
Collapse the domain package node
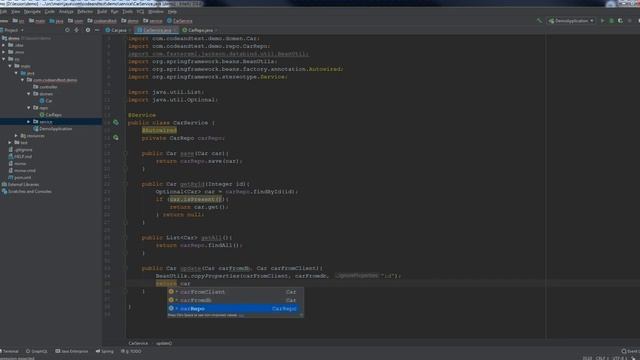pyautogui.click(x=29, y=94)
